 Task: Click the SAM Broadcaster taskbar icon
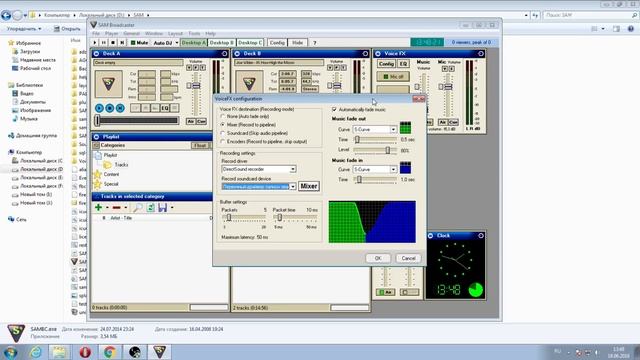point(159,351)
